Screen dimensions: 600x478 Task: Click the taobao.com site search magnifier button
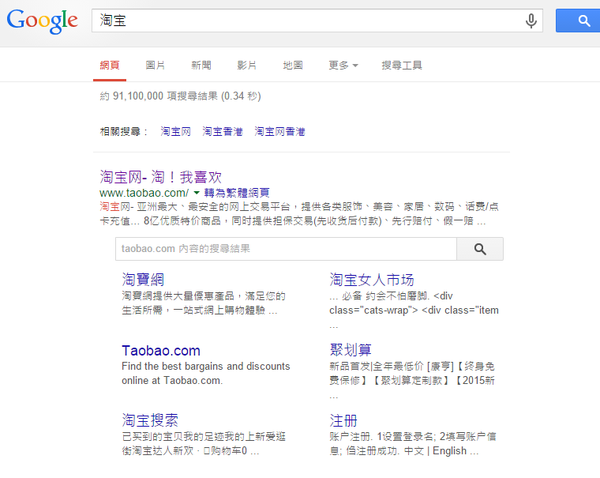click(480, 249)
